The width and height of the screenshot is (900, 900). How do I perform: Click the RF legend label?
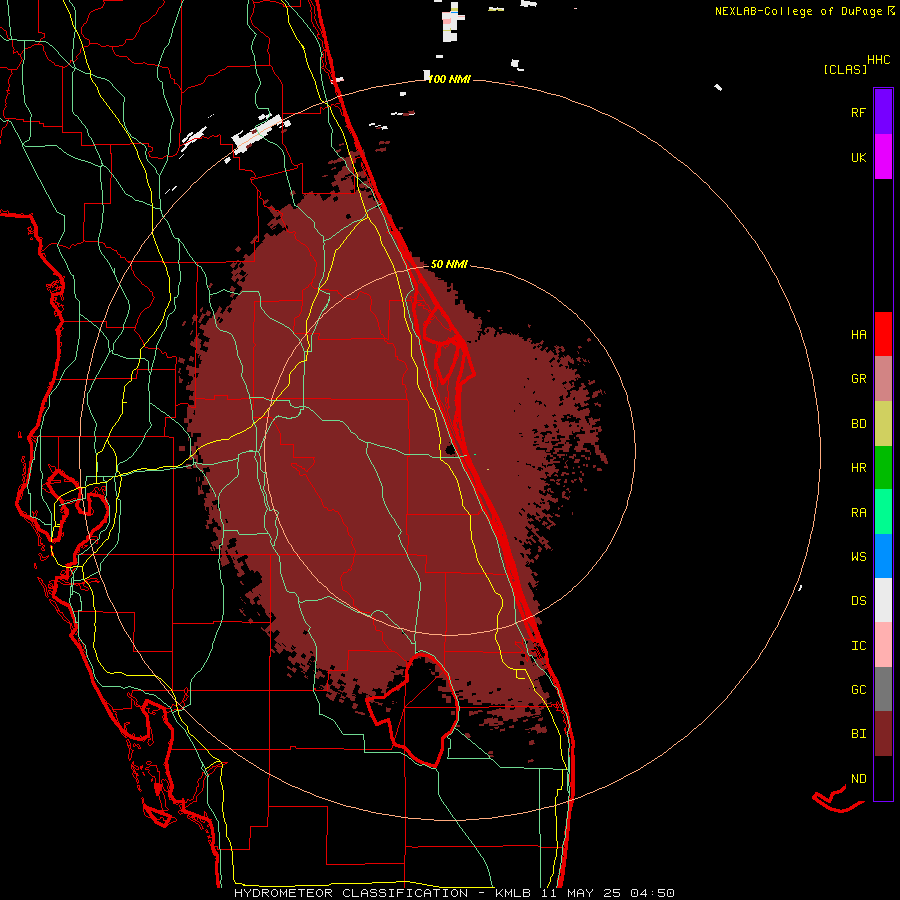[858, 113]
